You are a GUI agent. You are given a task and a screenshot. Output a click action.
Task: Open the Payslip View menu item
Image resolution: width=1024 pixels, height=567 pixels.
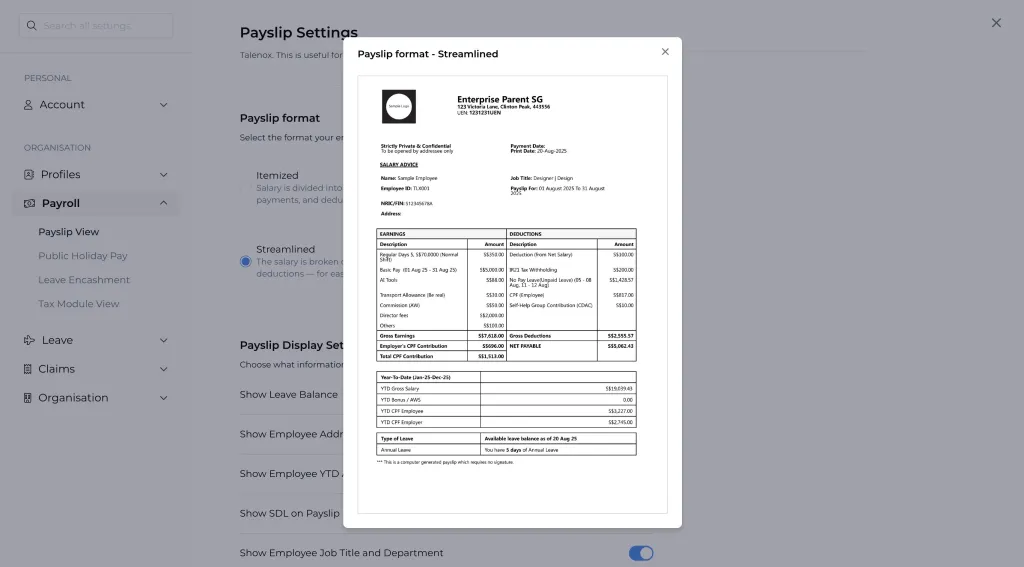click(69, 232)
